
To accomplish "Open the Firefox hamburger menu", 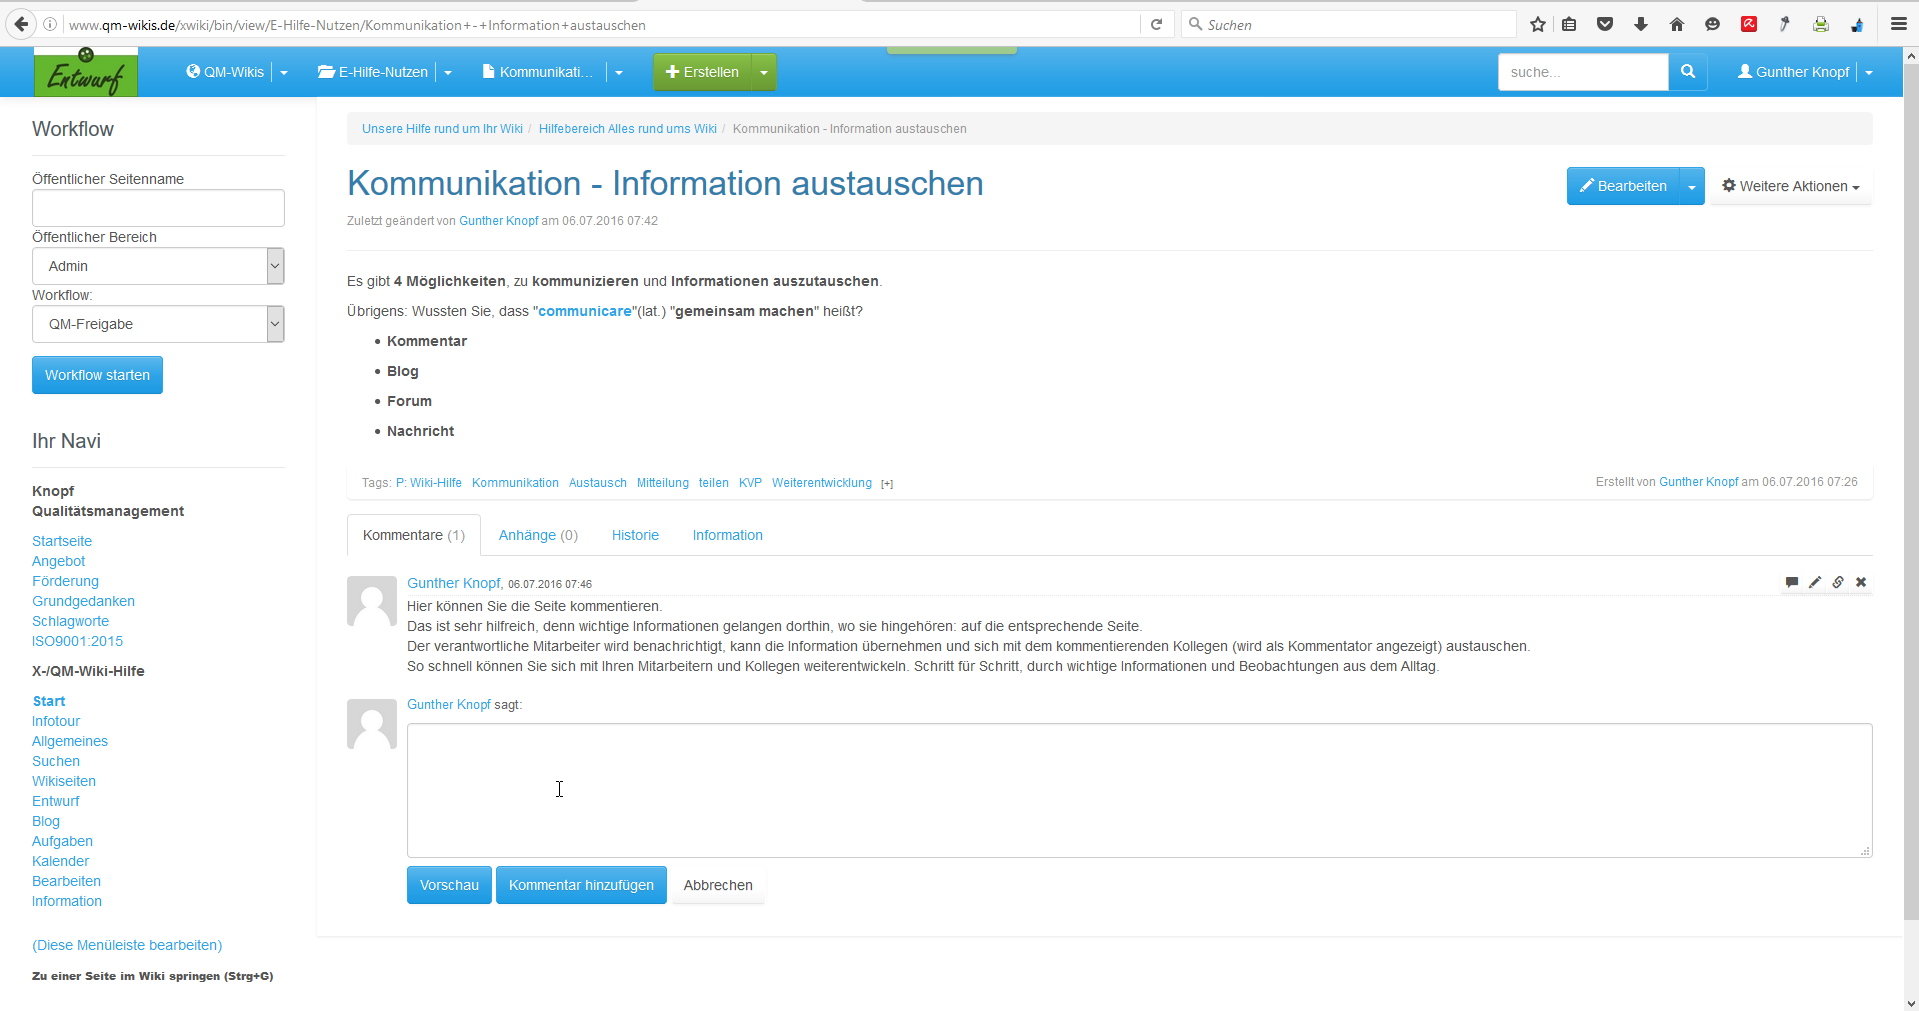I will 1898,25.
